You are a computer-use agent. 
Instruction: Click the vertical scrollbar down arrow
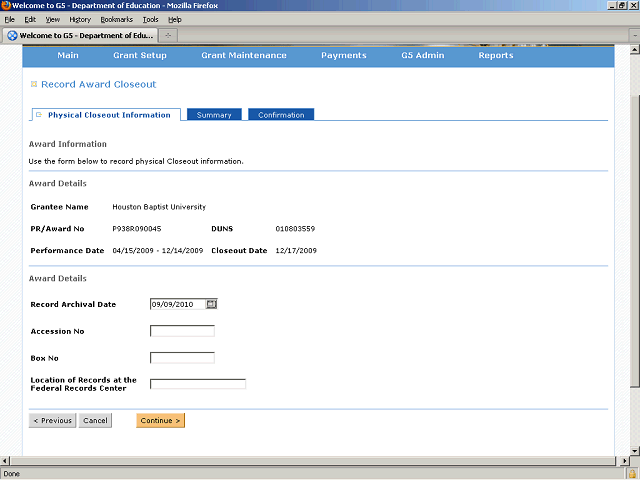[x=635, y=451]
